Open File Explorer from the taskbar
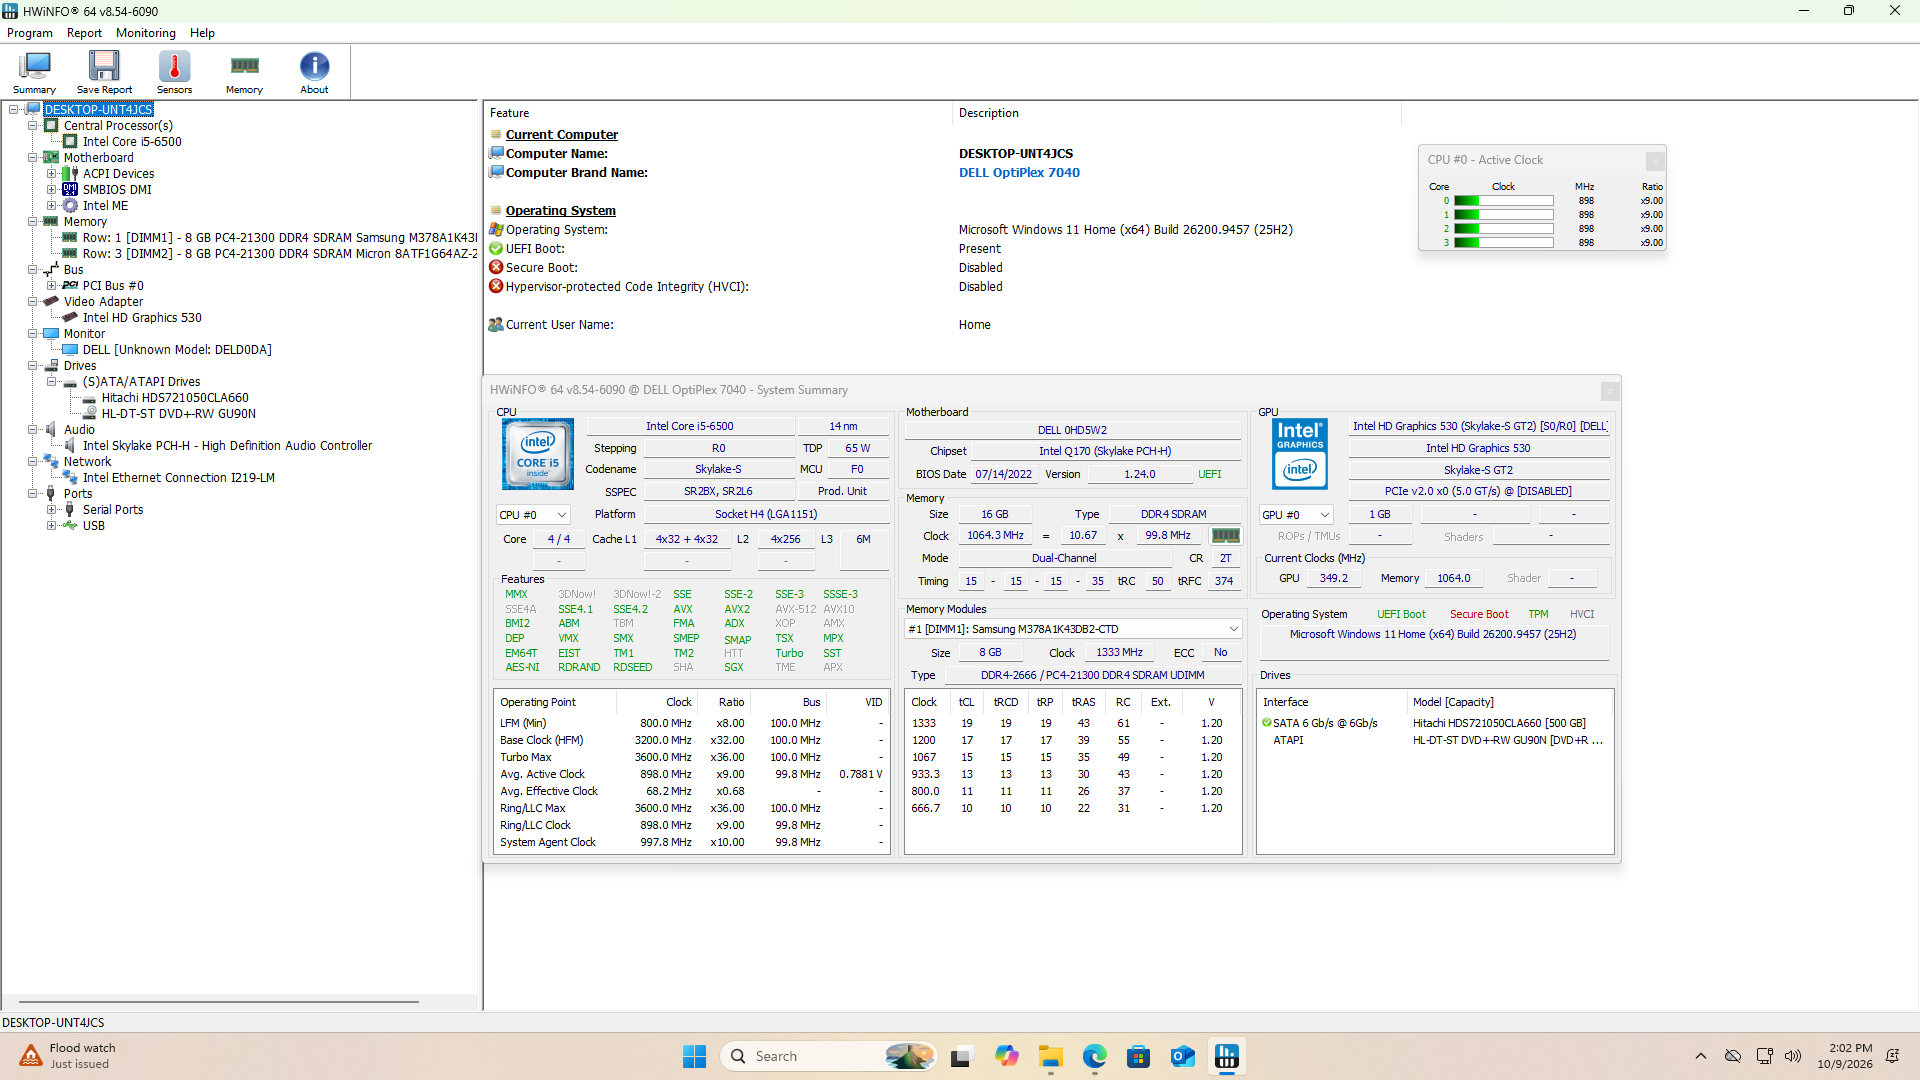This screenshot has height=1080, width=1920. pos(1050,1056)
